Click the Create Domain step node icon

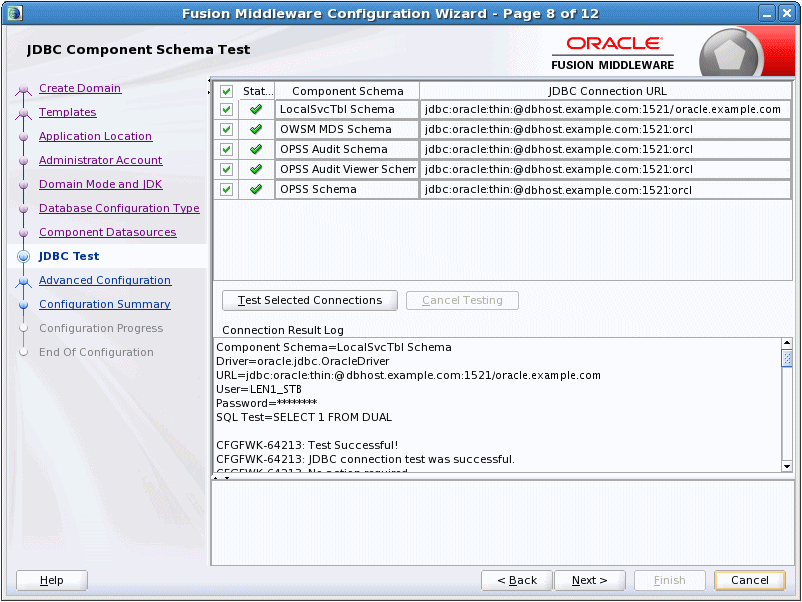click(x=23, y=91)
